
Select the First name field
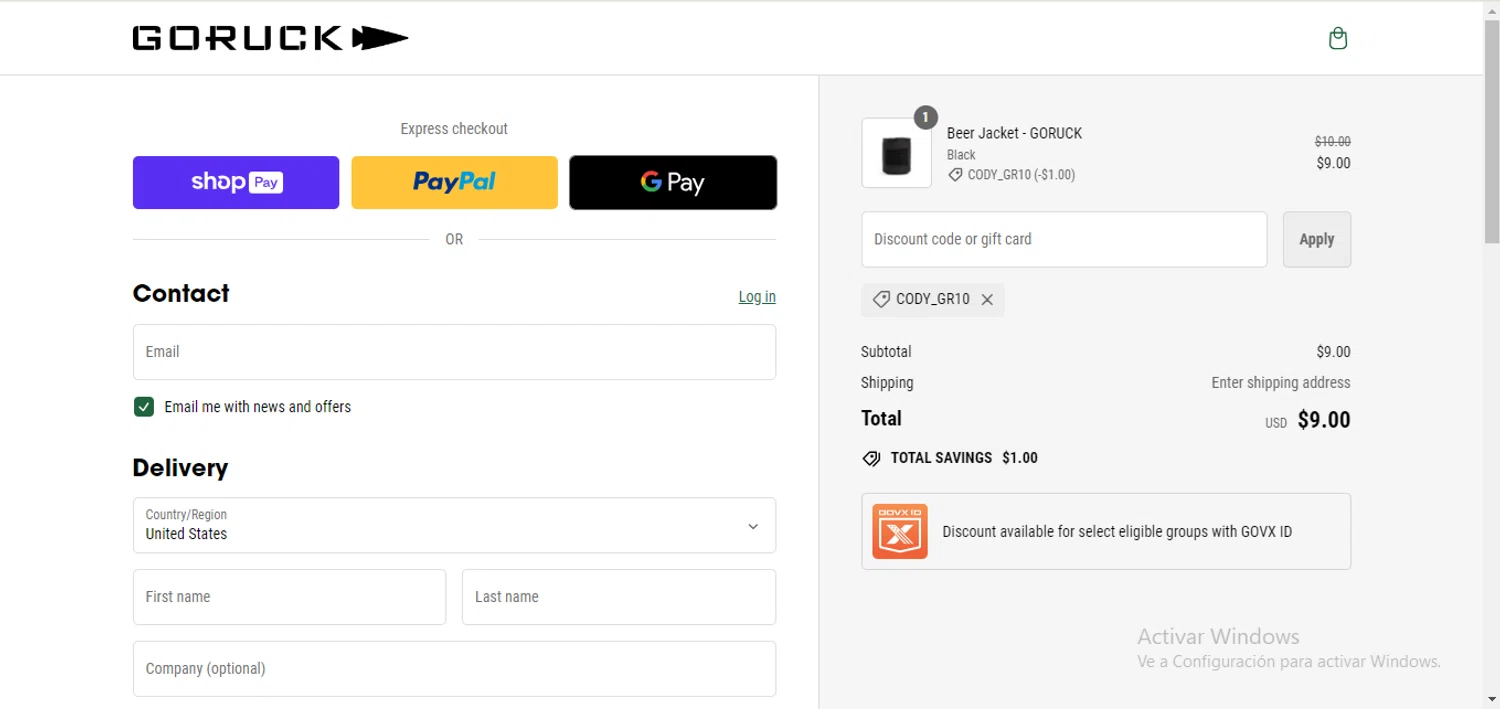click(289, 597)
